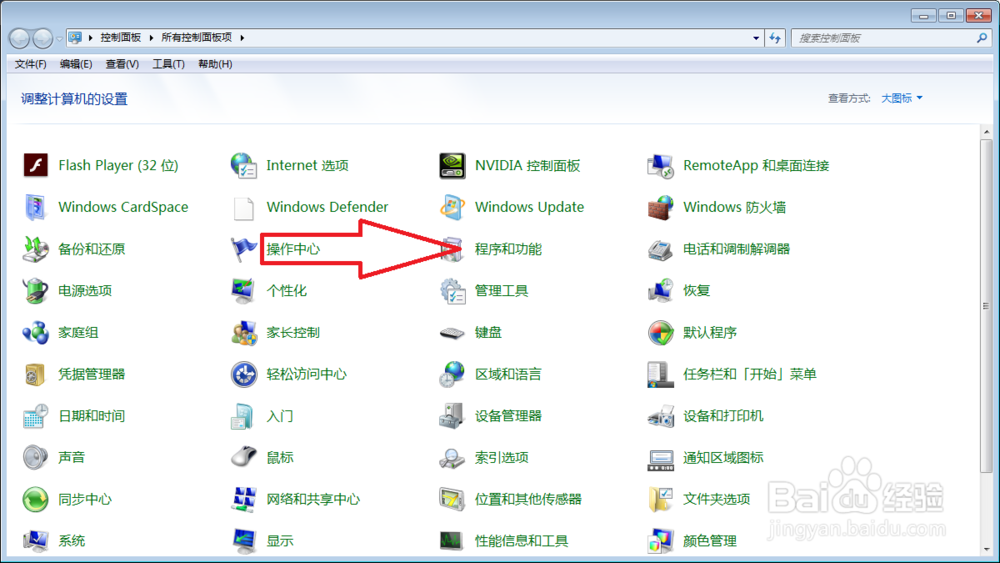
Task: Open the Flash Player (32 位) icon
Action: [36, 165]
